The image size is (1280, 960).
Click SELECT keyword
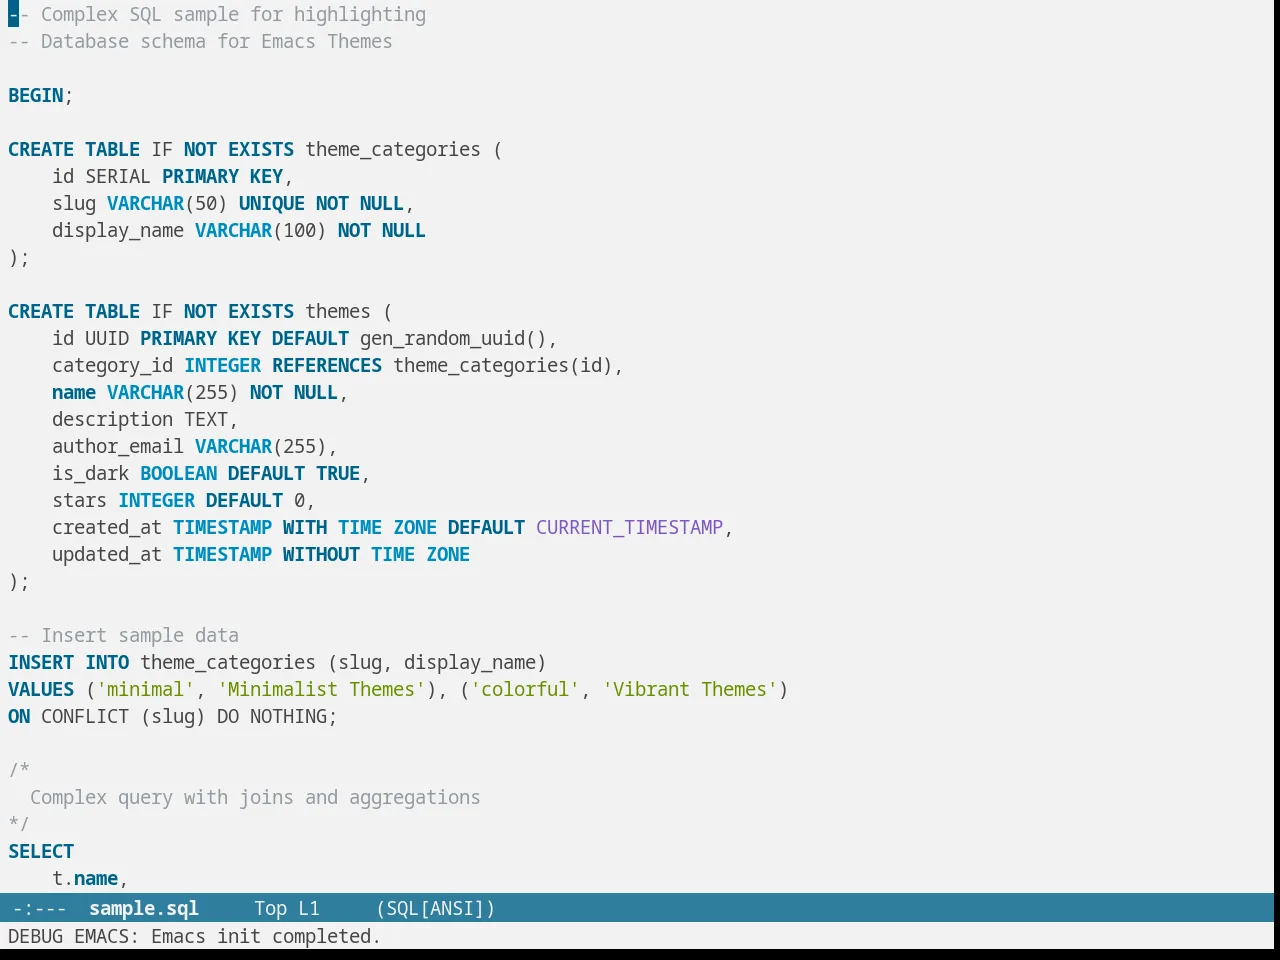coord(41,851)
